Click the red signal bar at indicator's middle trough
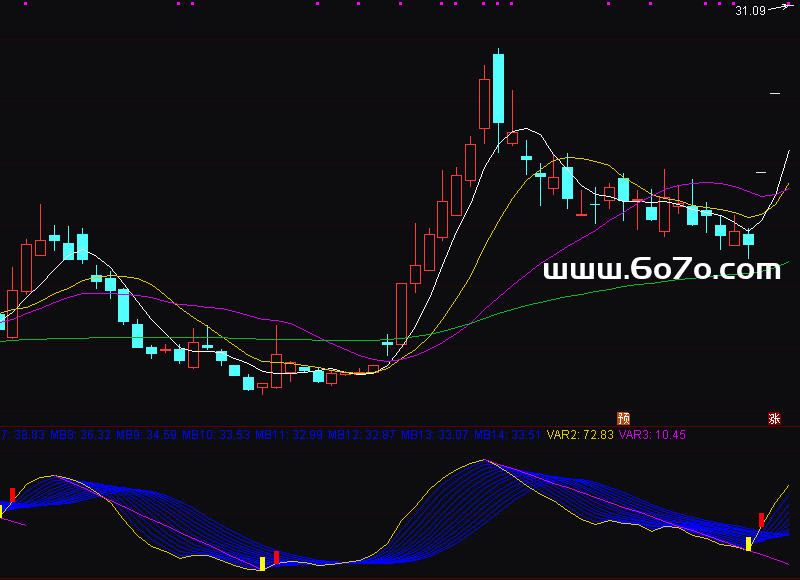800x580 pixels. pyautogui.click(x=276, y=556)
